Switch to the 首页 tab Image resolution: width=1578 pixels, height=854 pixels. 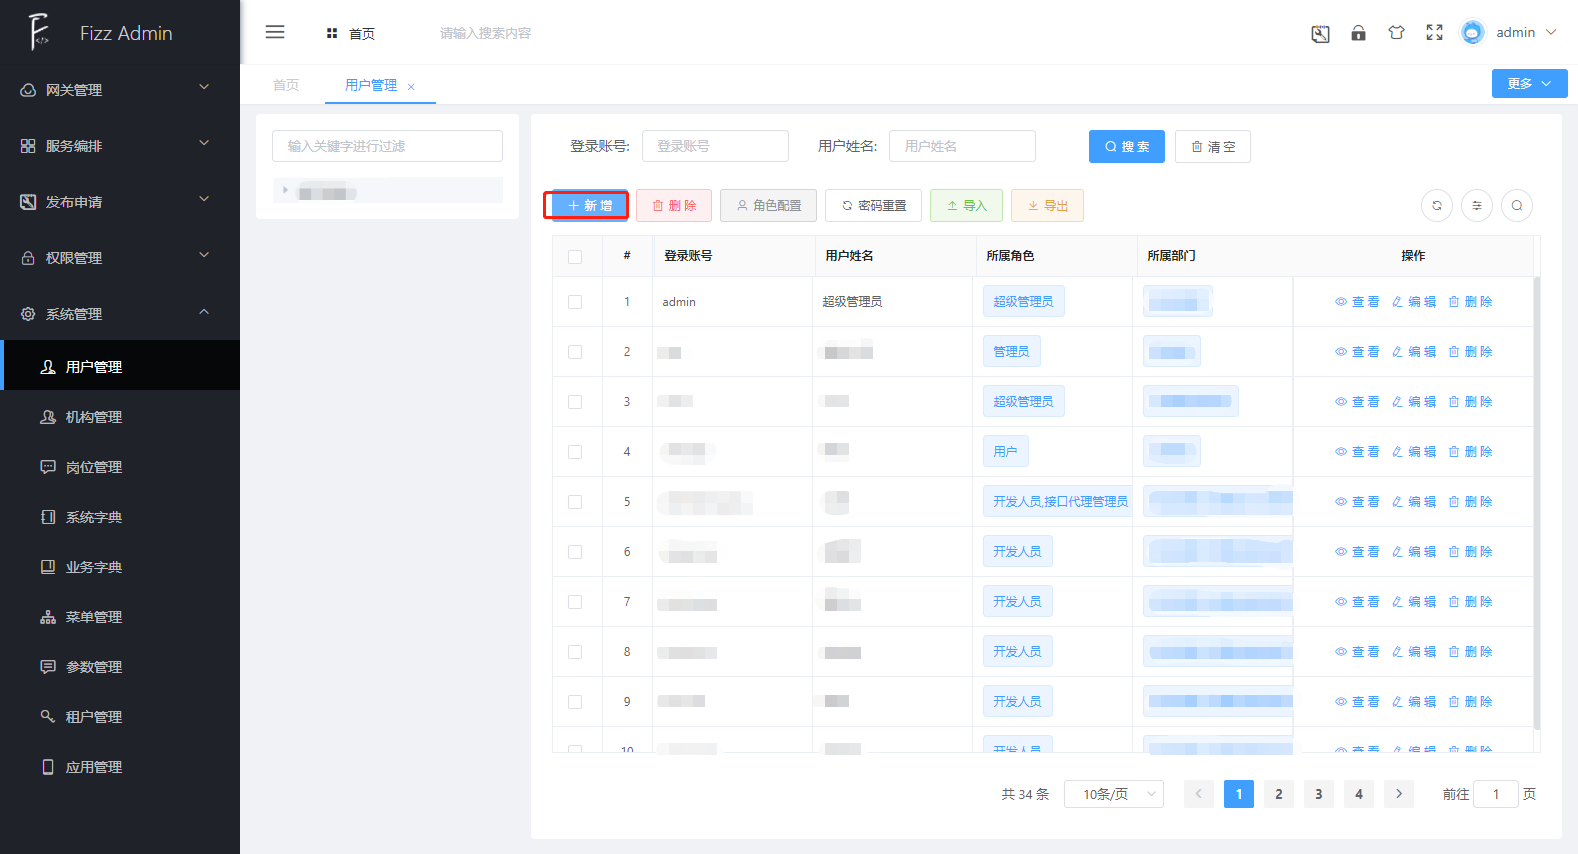tap(286, 85)
